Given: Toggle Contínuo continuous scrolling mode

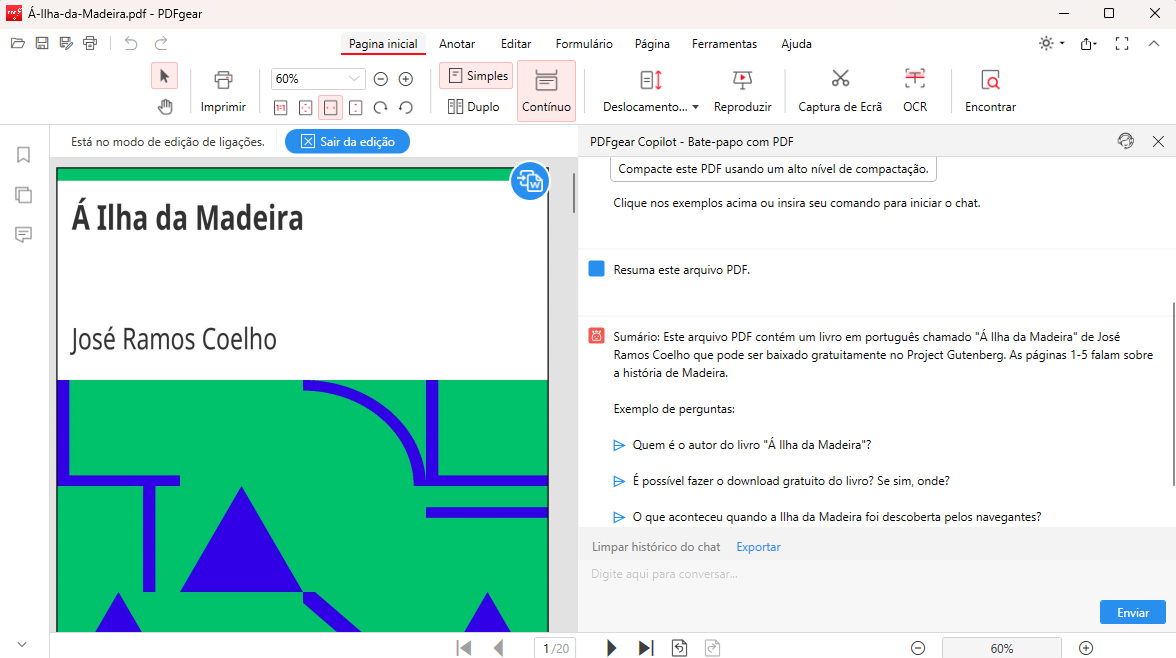Looking at the screenshot, I should [x=547, y=91].
